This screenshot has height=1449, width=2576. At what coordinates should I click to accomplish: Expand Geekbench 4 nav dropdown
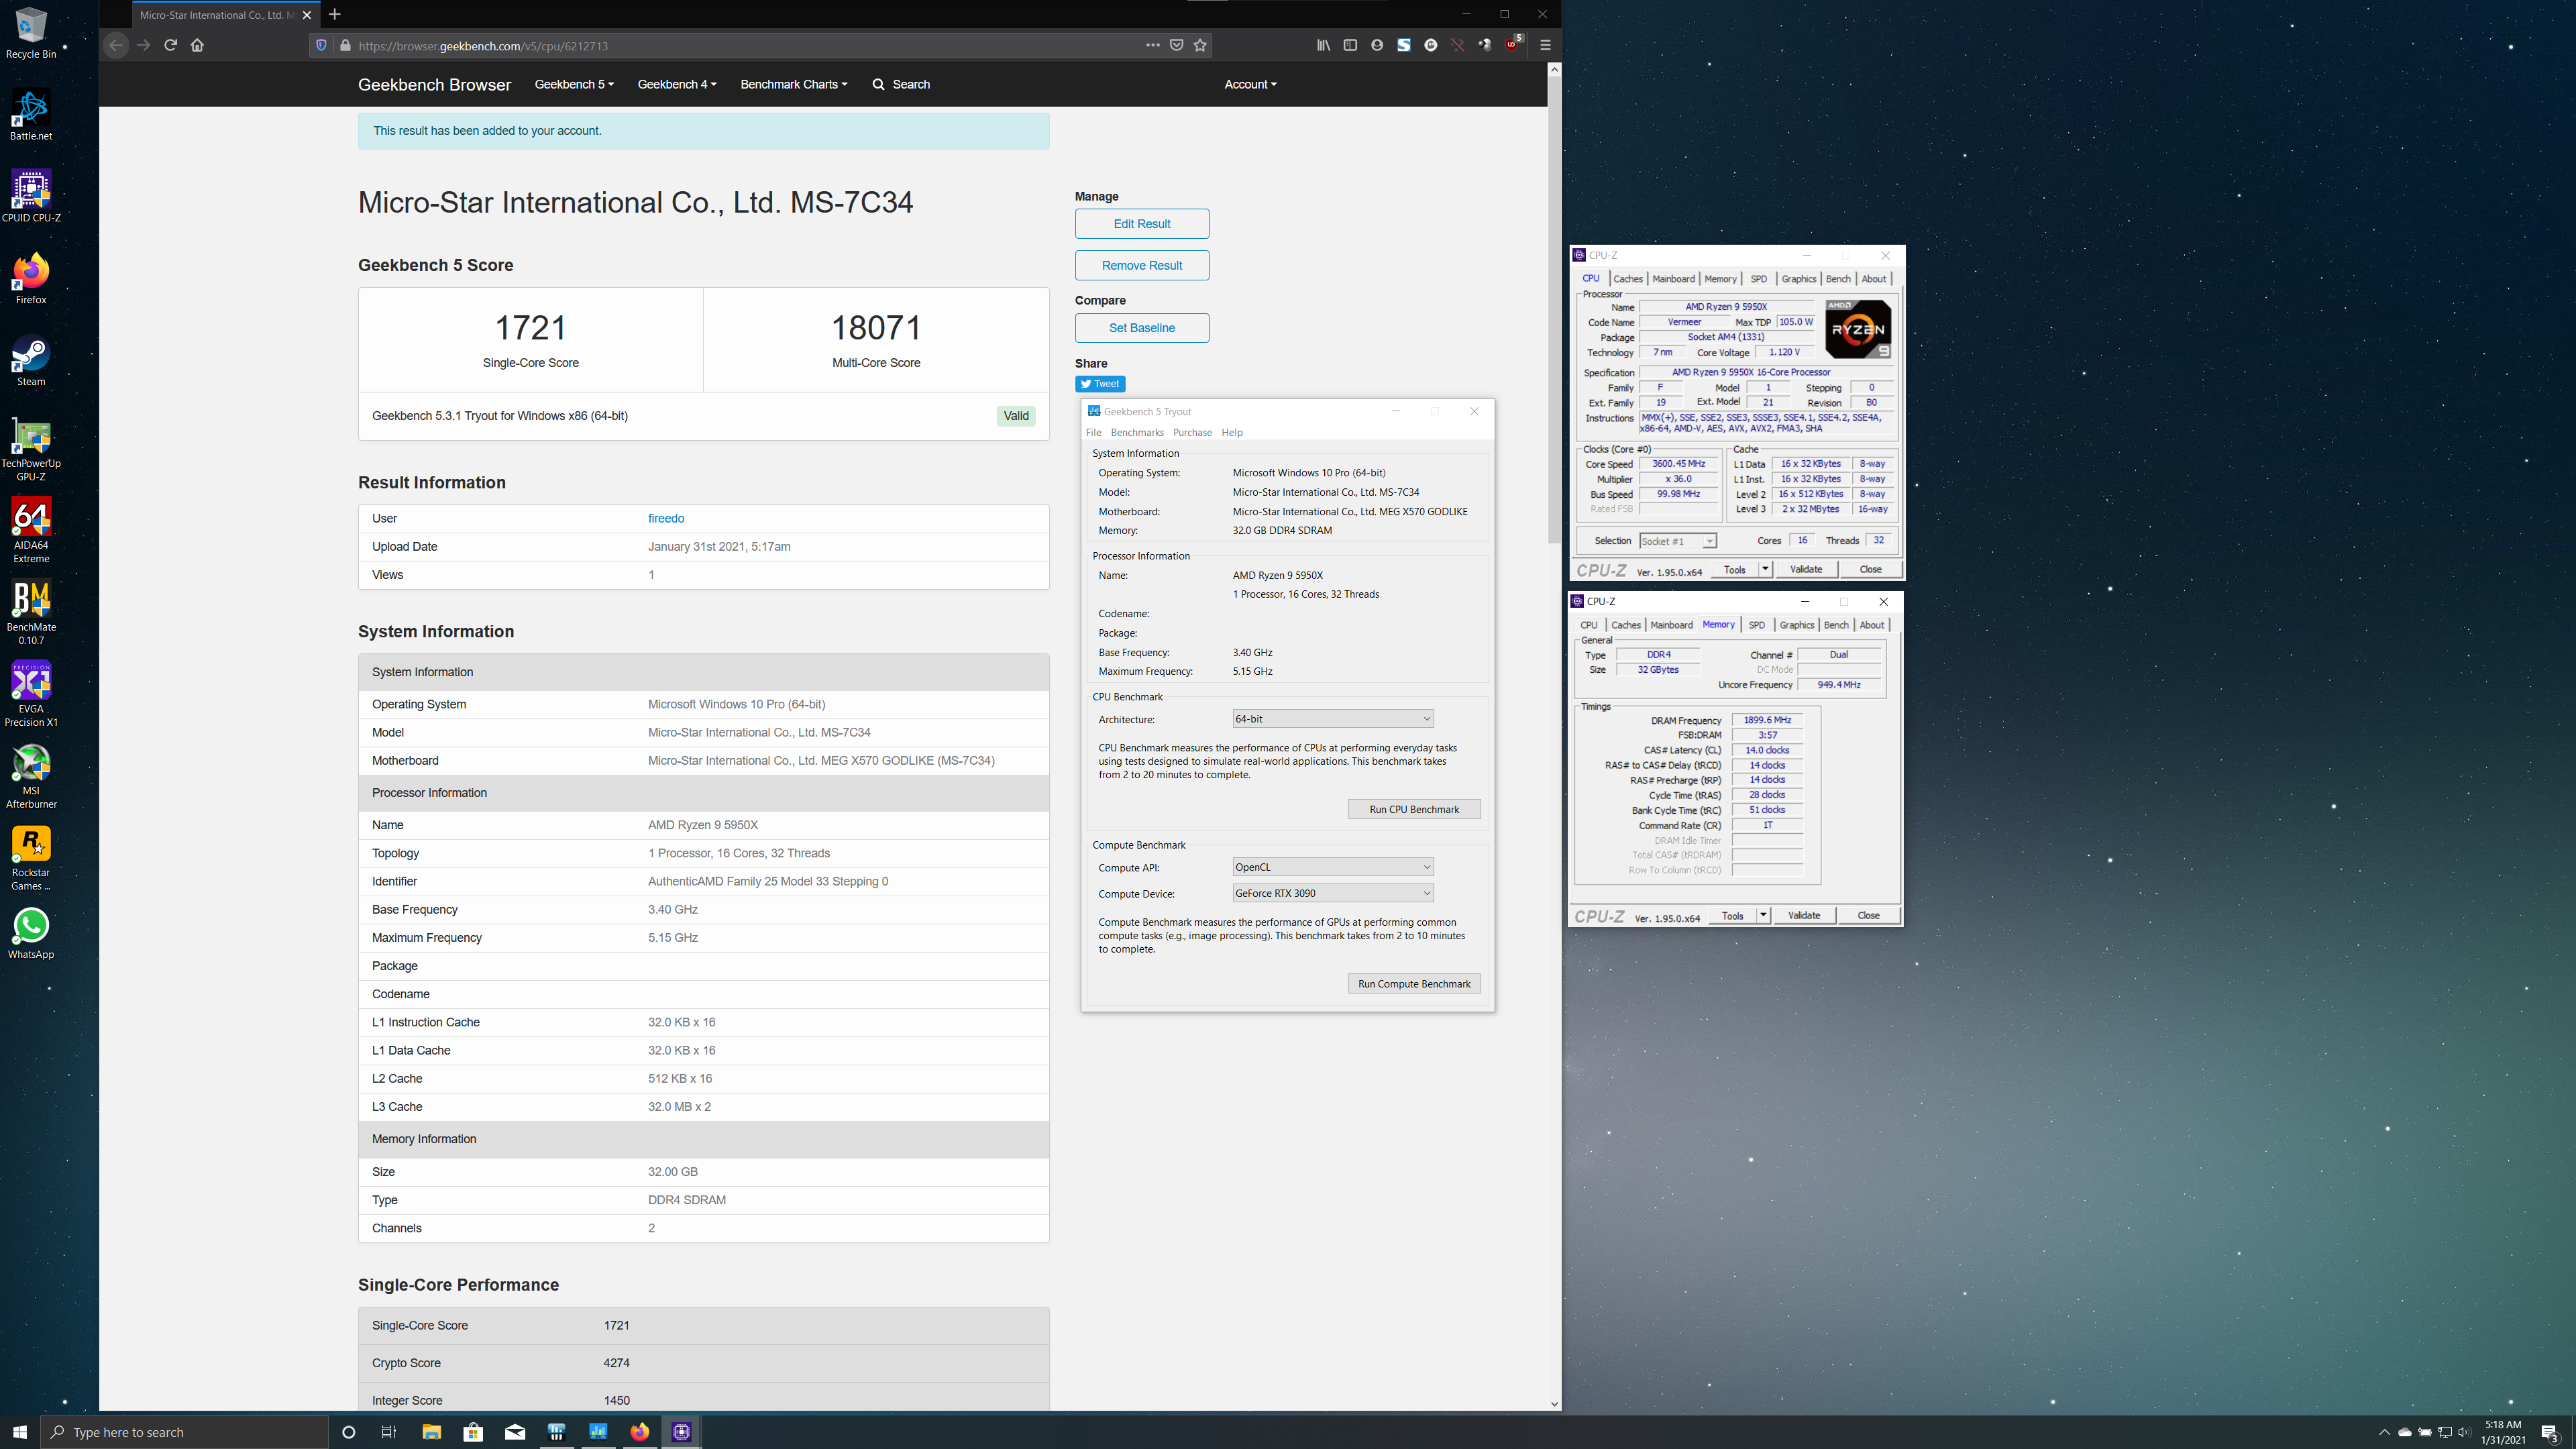pyautogui.click(x=677, y=84)
